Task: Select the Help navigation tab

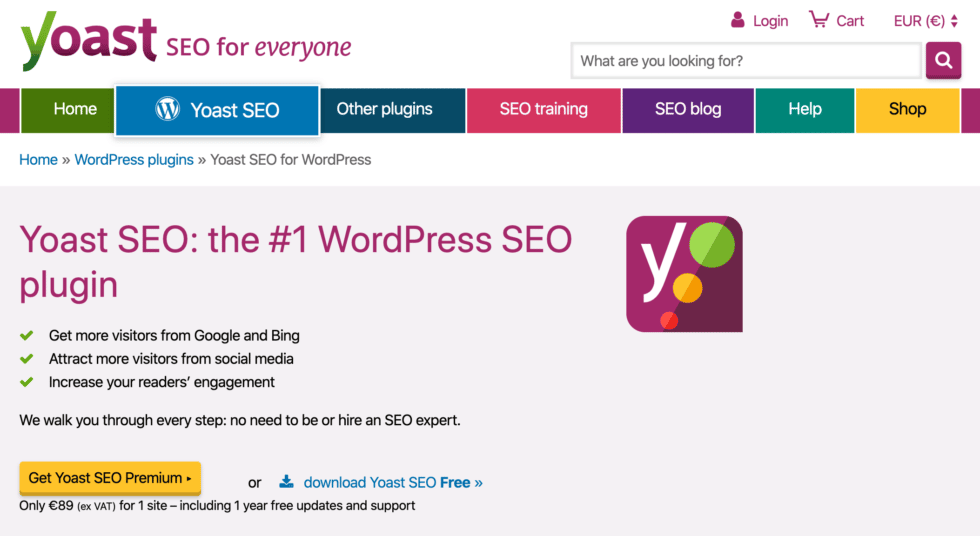Action: pos(805,110)
